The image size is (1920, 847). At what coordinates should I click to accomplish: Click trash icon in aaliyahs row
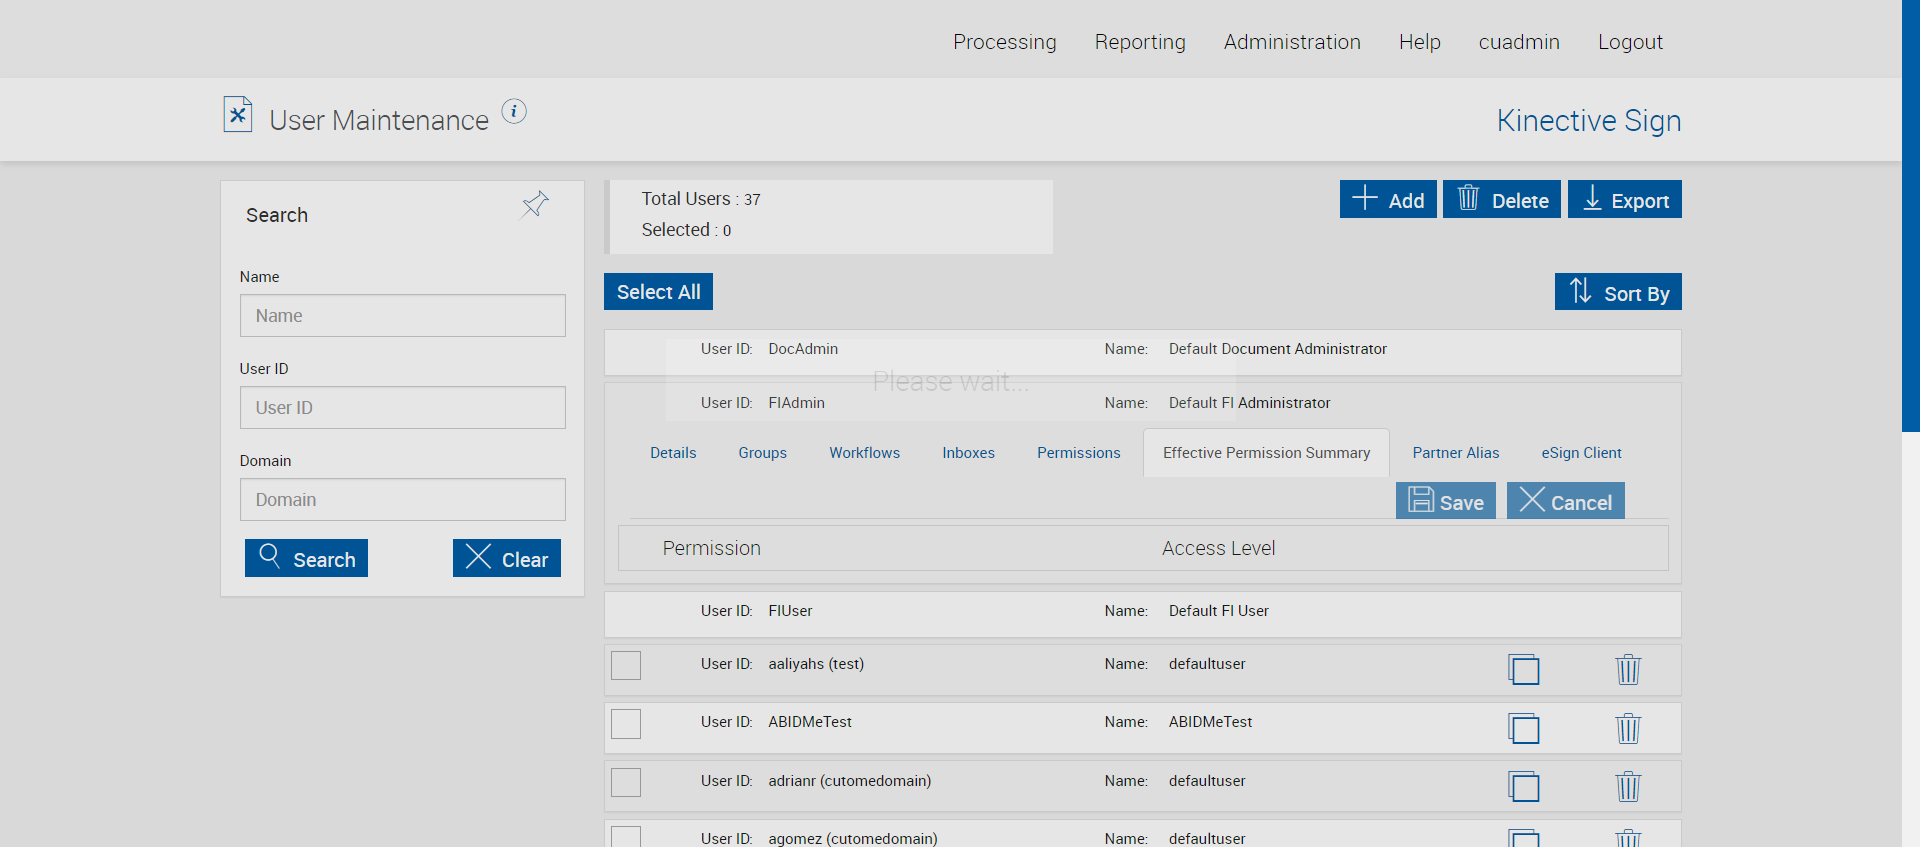pyautogui.click(x=1628, y=669)
